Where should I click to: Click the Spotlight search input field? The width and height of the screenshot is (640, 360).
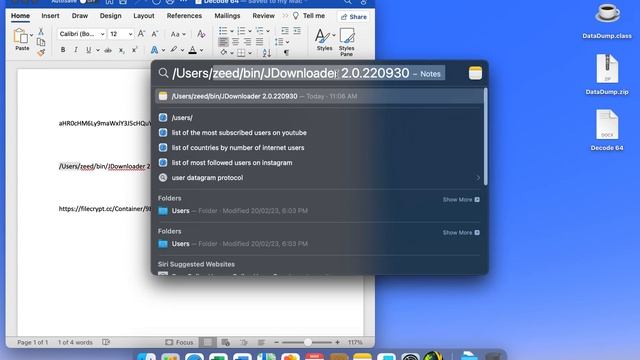tap(309, 73)
